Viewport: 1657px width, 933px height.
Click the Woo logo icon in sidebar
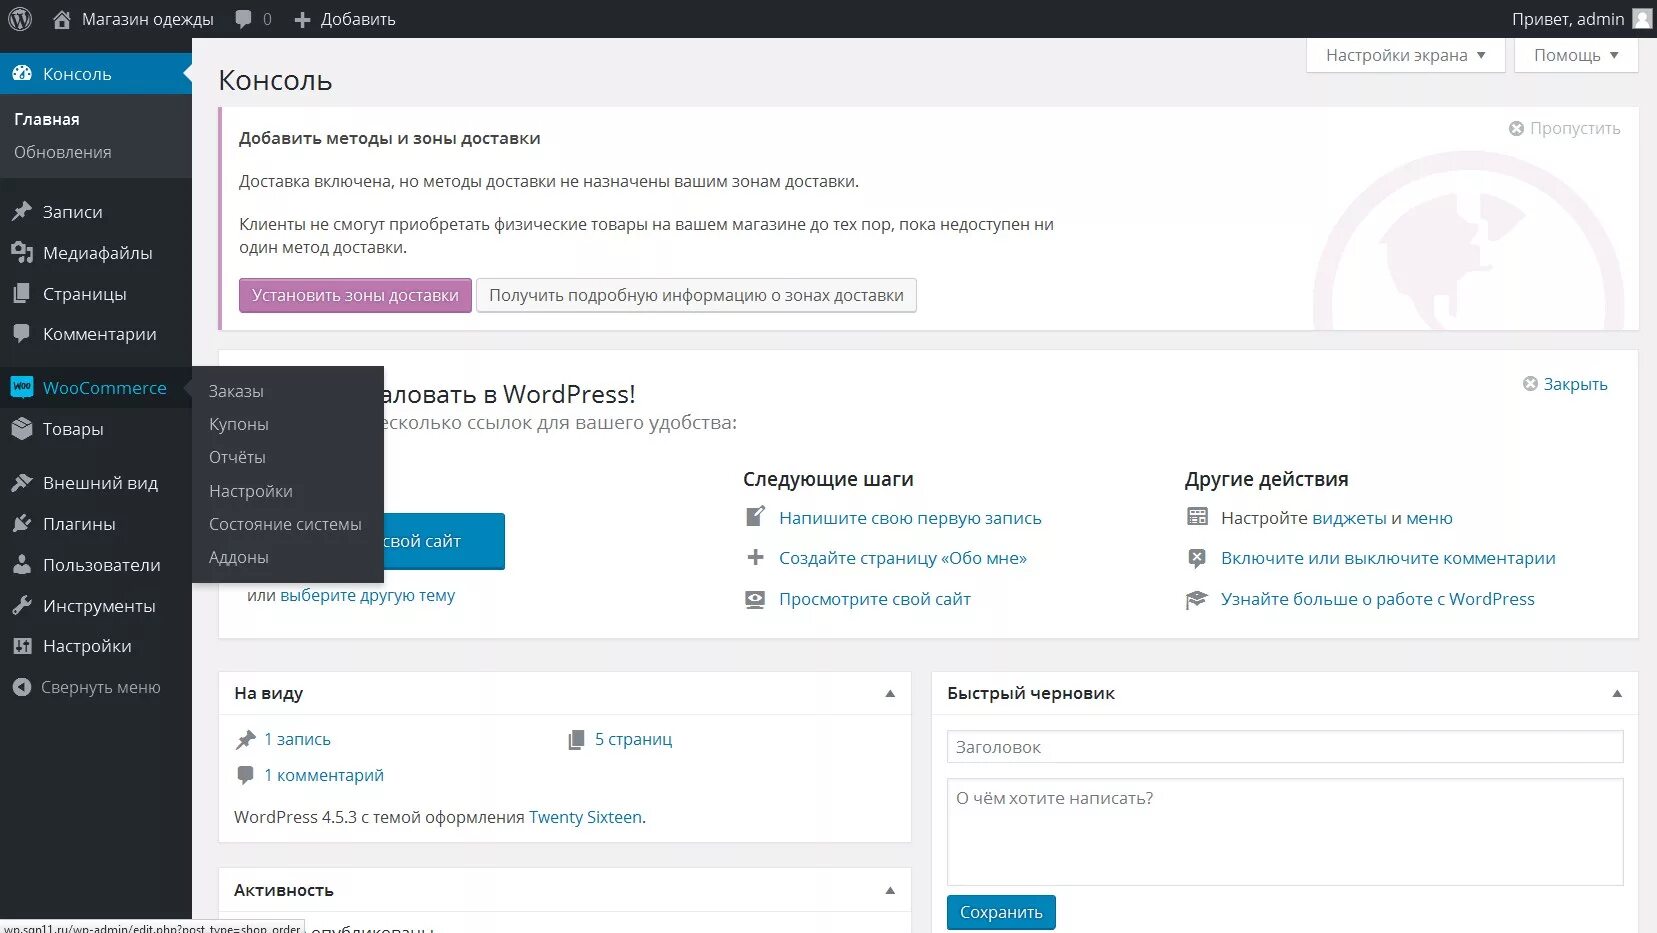point(22,387)
